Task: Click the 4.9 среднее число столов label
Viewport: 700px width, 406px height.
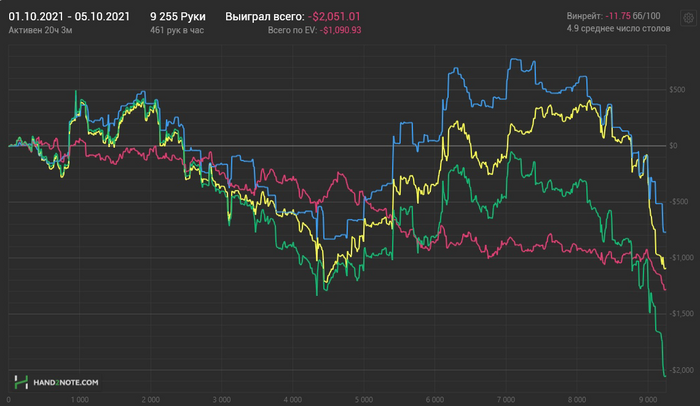Action: (x=618, y=29)
